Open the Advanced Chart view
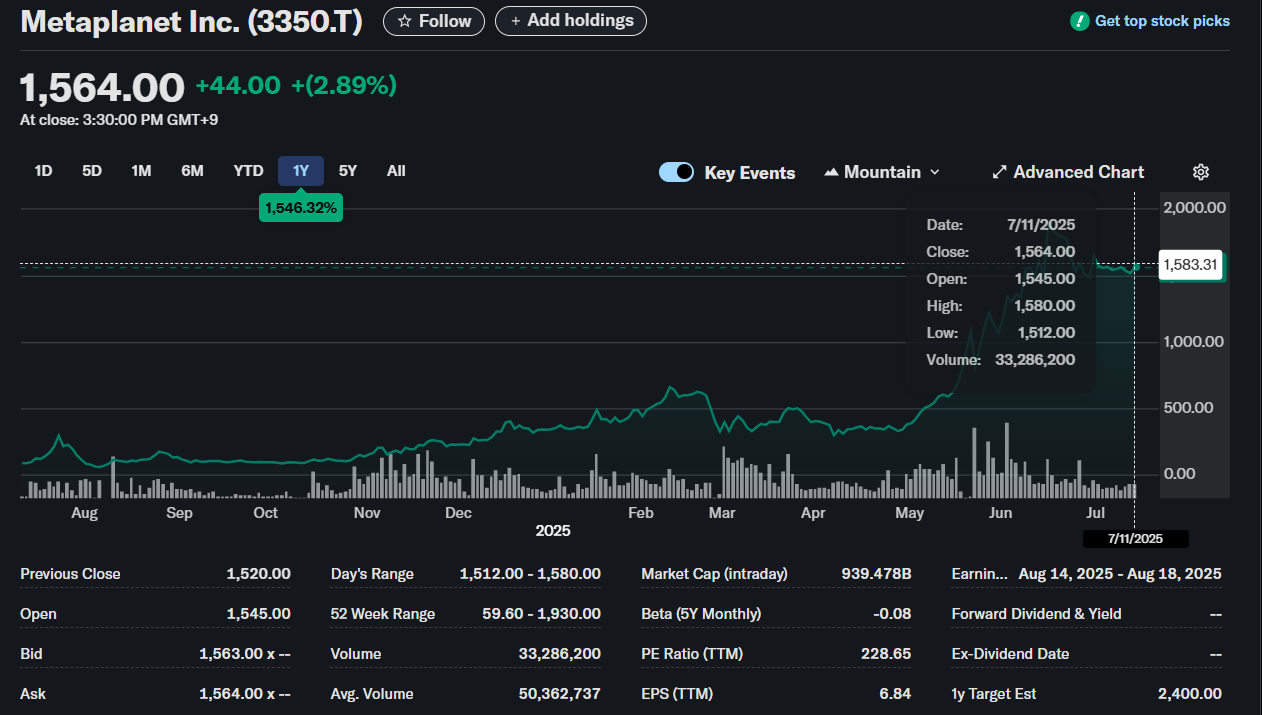 click(x=1068, y=172)
